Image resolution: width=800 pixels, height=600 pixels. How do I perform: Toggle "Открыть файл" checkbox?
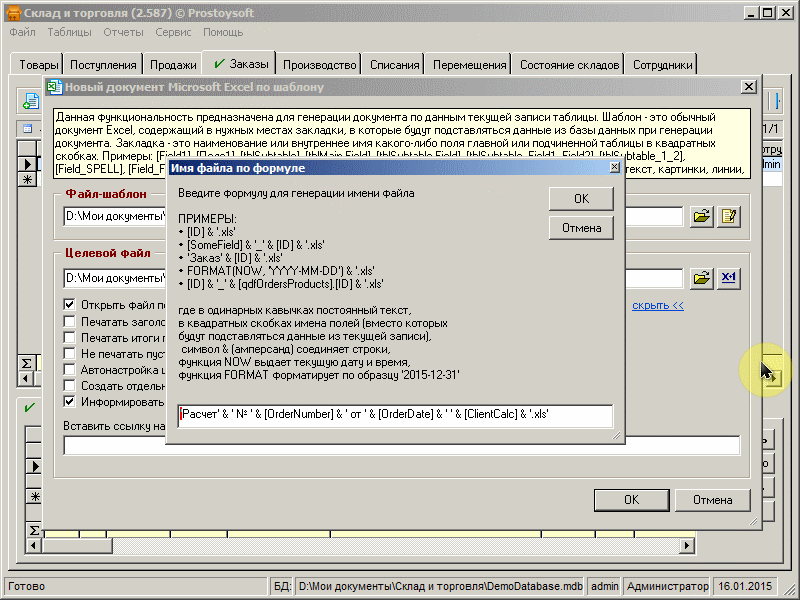pyautogui.click(x=69, y=305)
